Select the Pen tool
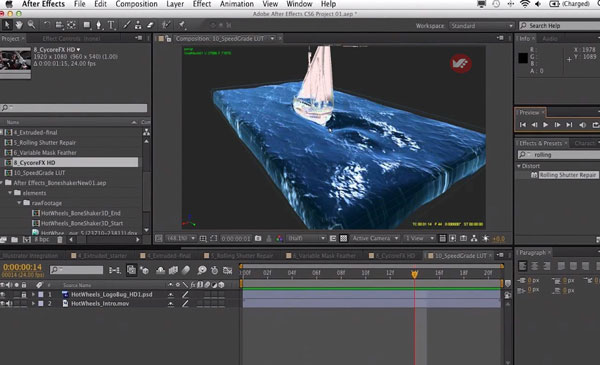 (99, 25)
